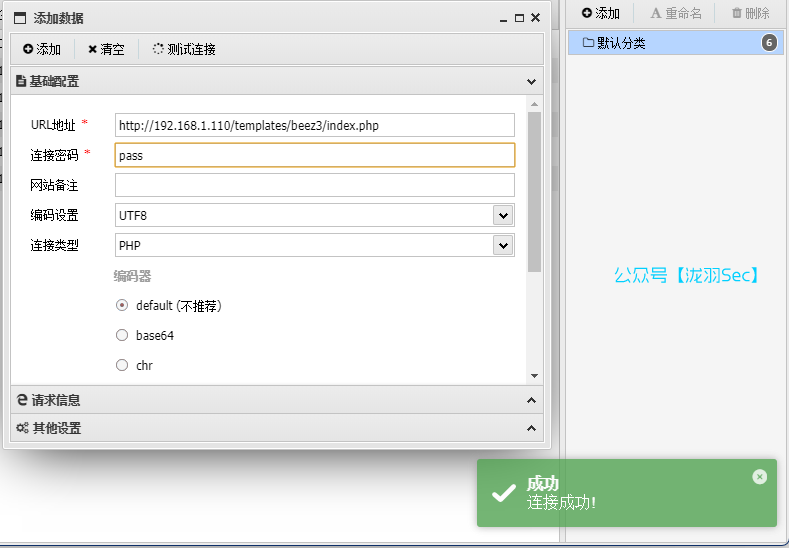Dismiss the 连接成功 success notification
This screenshot has width=789, height=548.
pyautogui.click(x=759, y=477)
